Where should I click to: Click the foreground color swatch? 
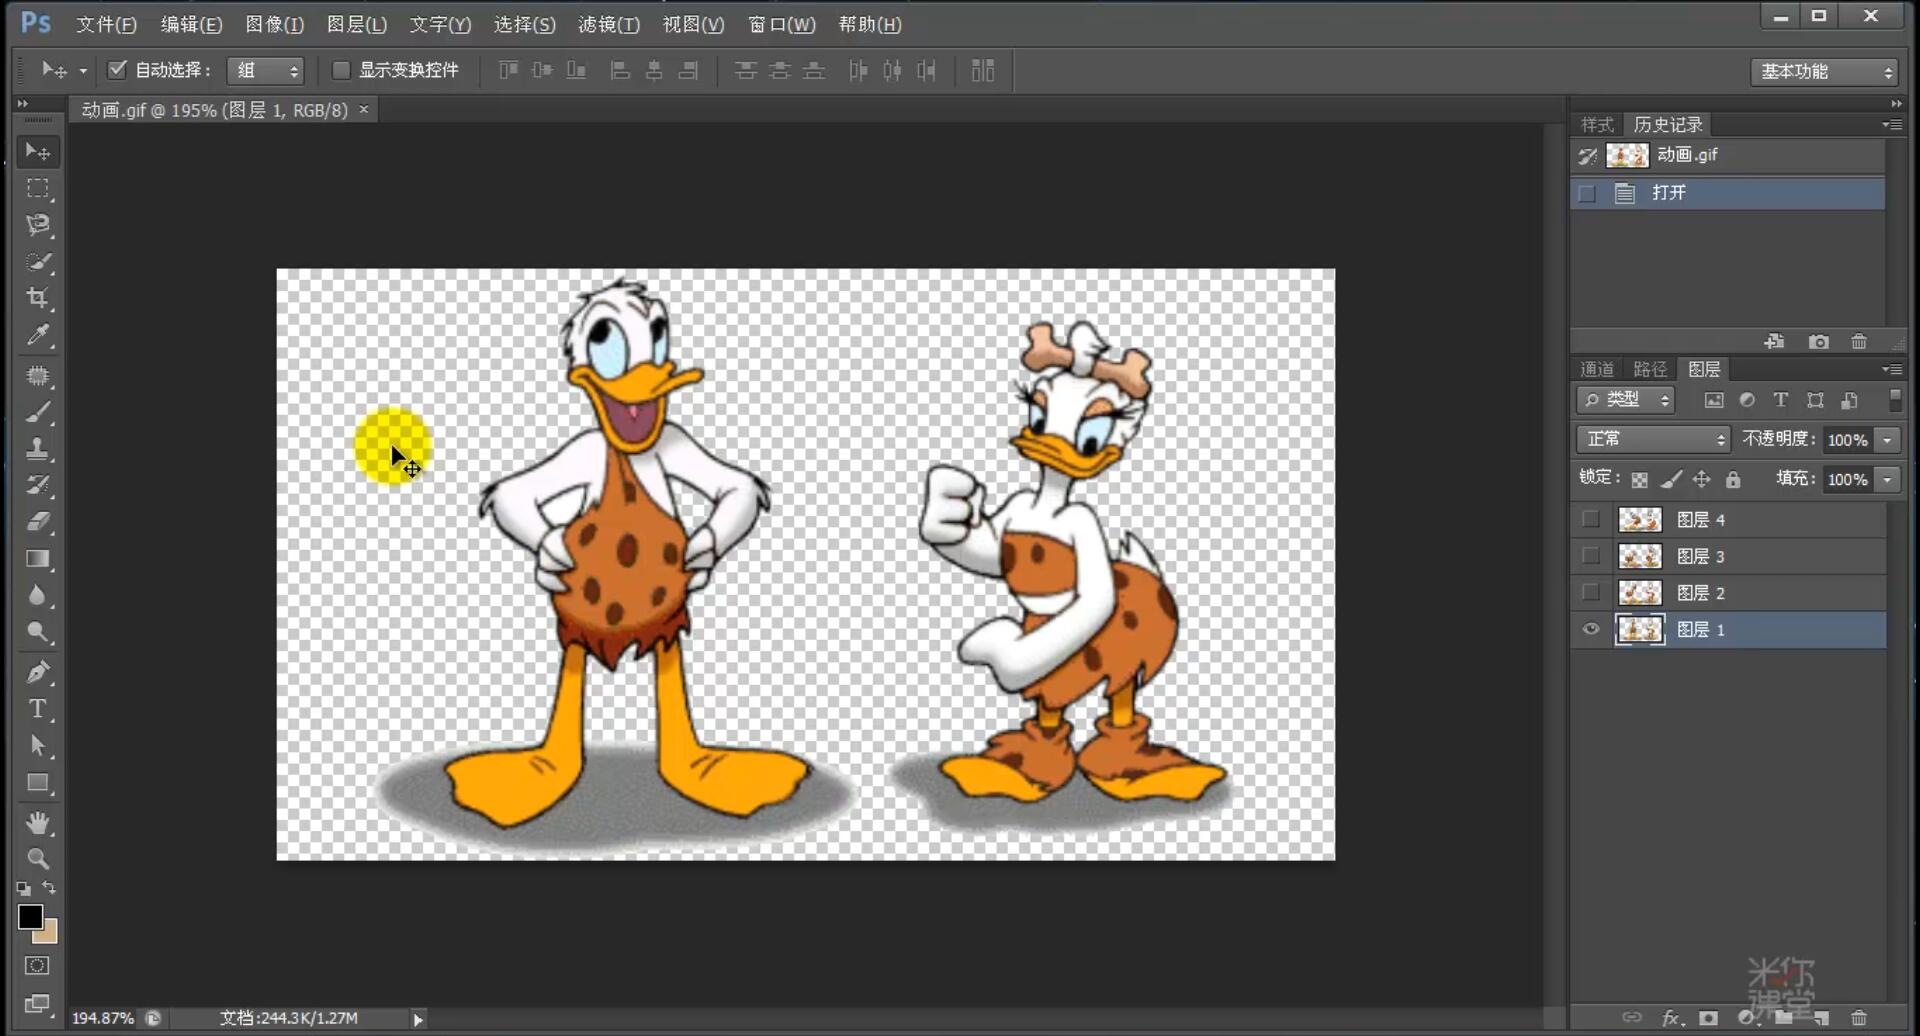[x=30, y=916]
